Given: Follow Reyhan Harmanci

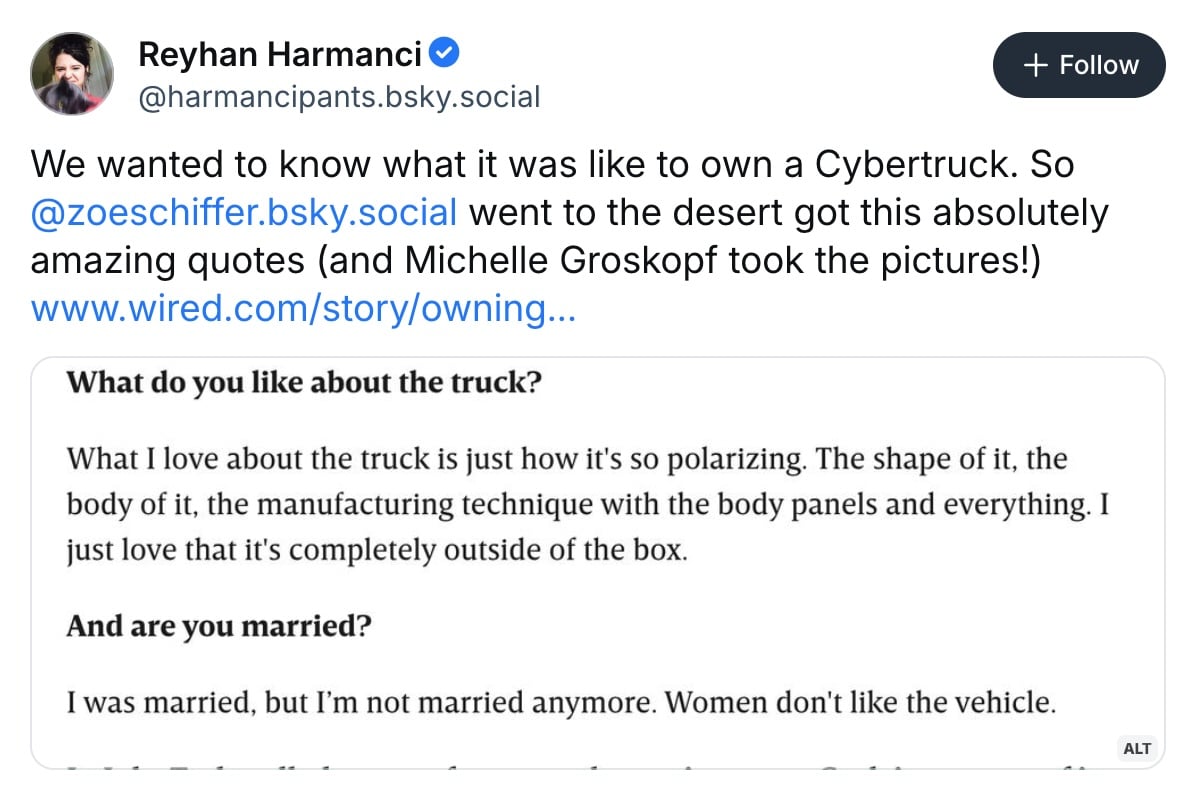Looking at the screenshot, I should coord(1079,65).
